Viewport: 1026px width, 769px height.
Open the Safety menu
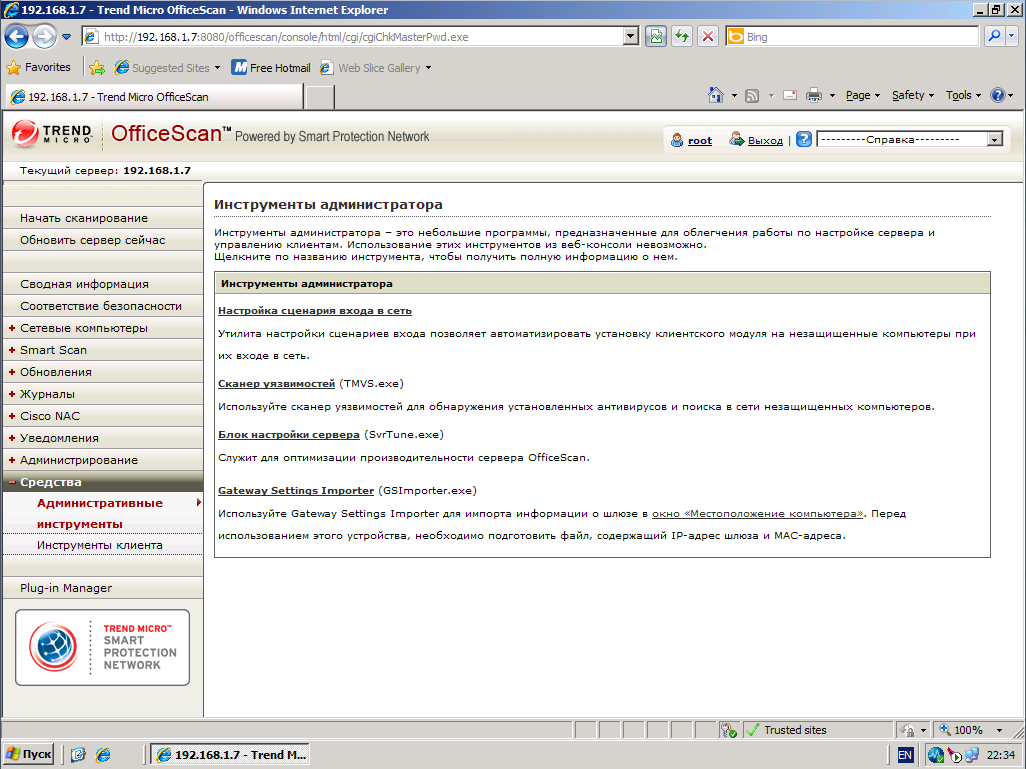coord(913,96)
